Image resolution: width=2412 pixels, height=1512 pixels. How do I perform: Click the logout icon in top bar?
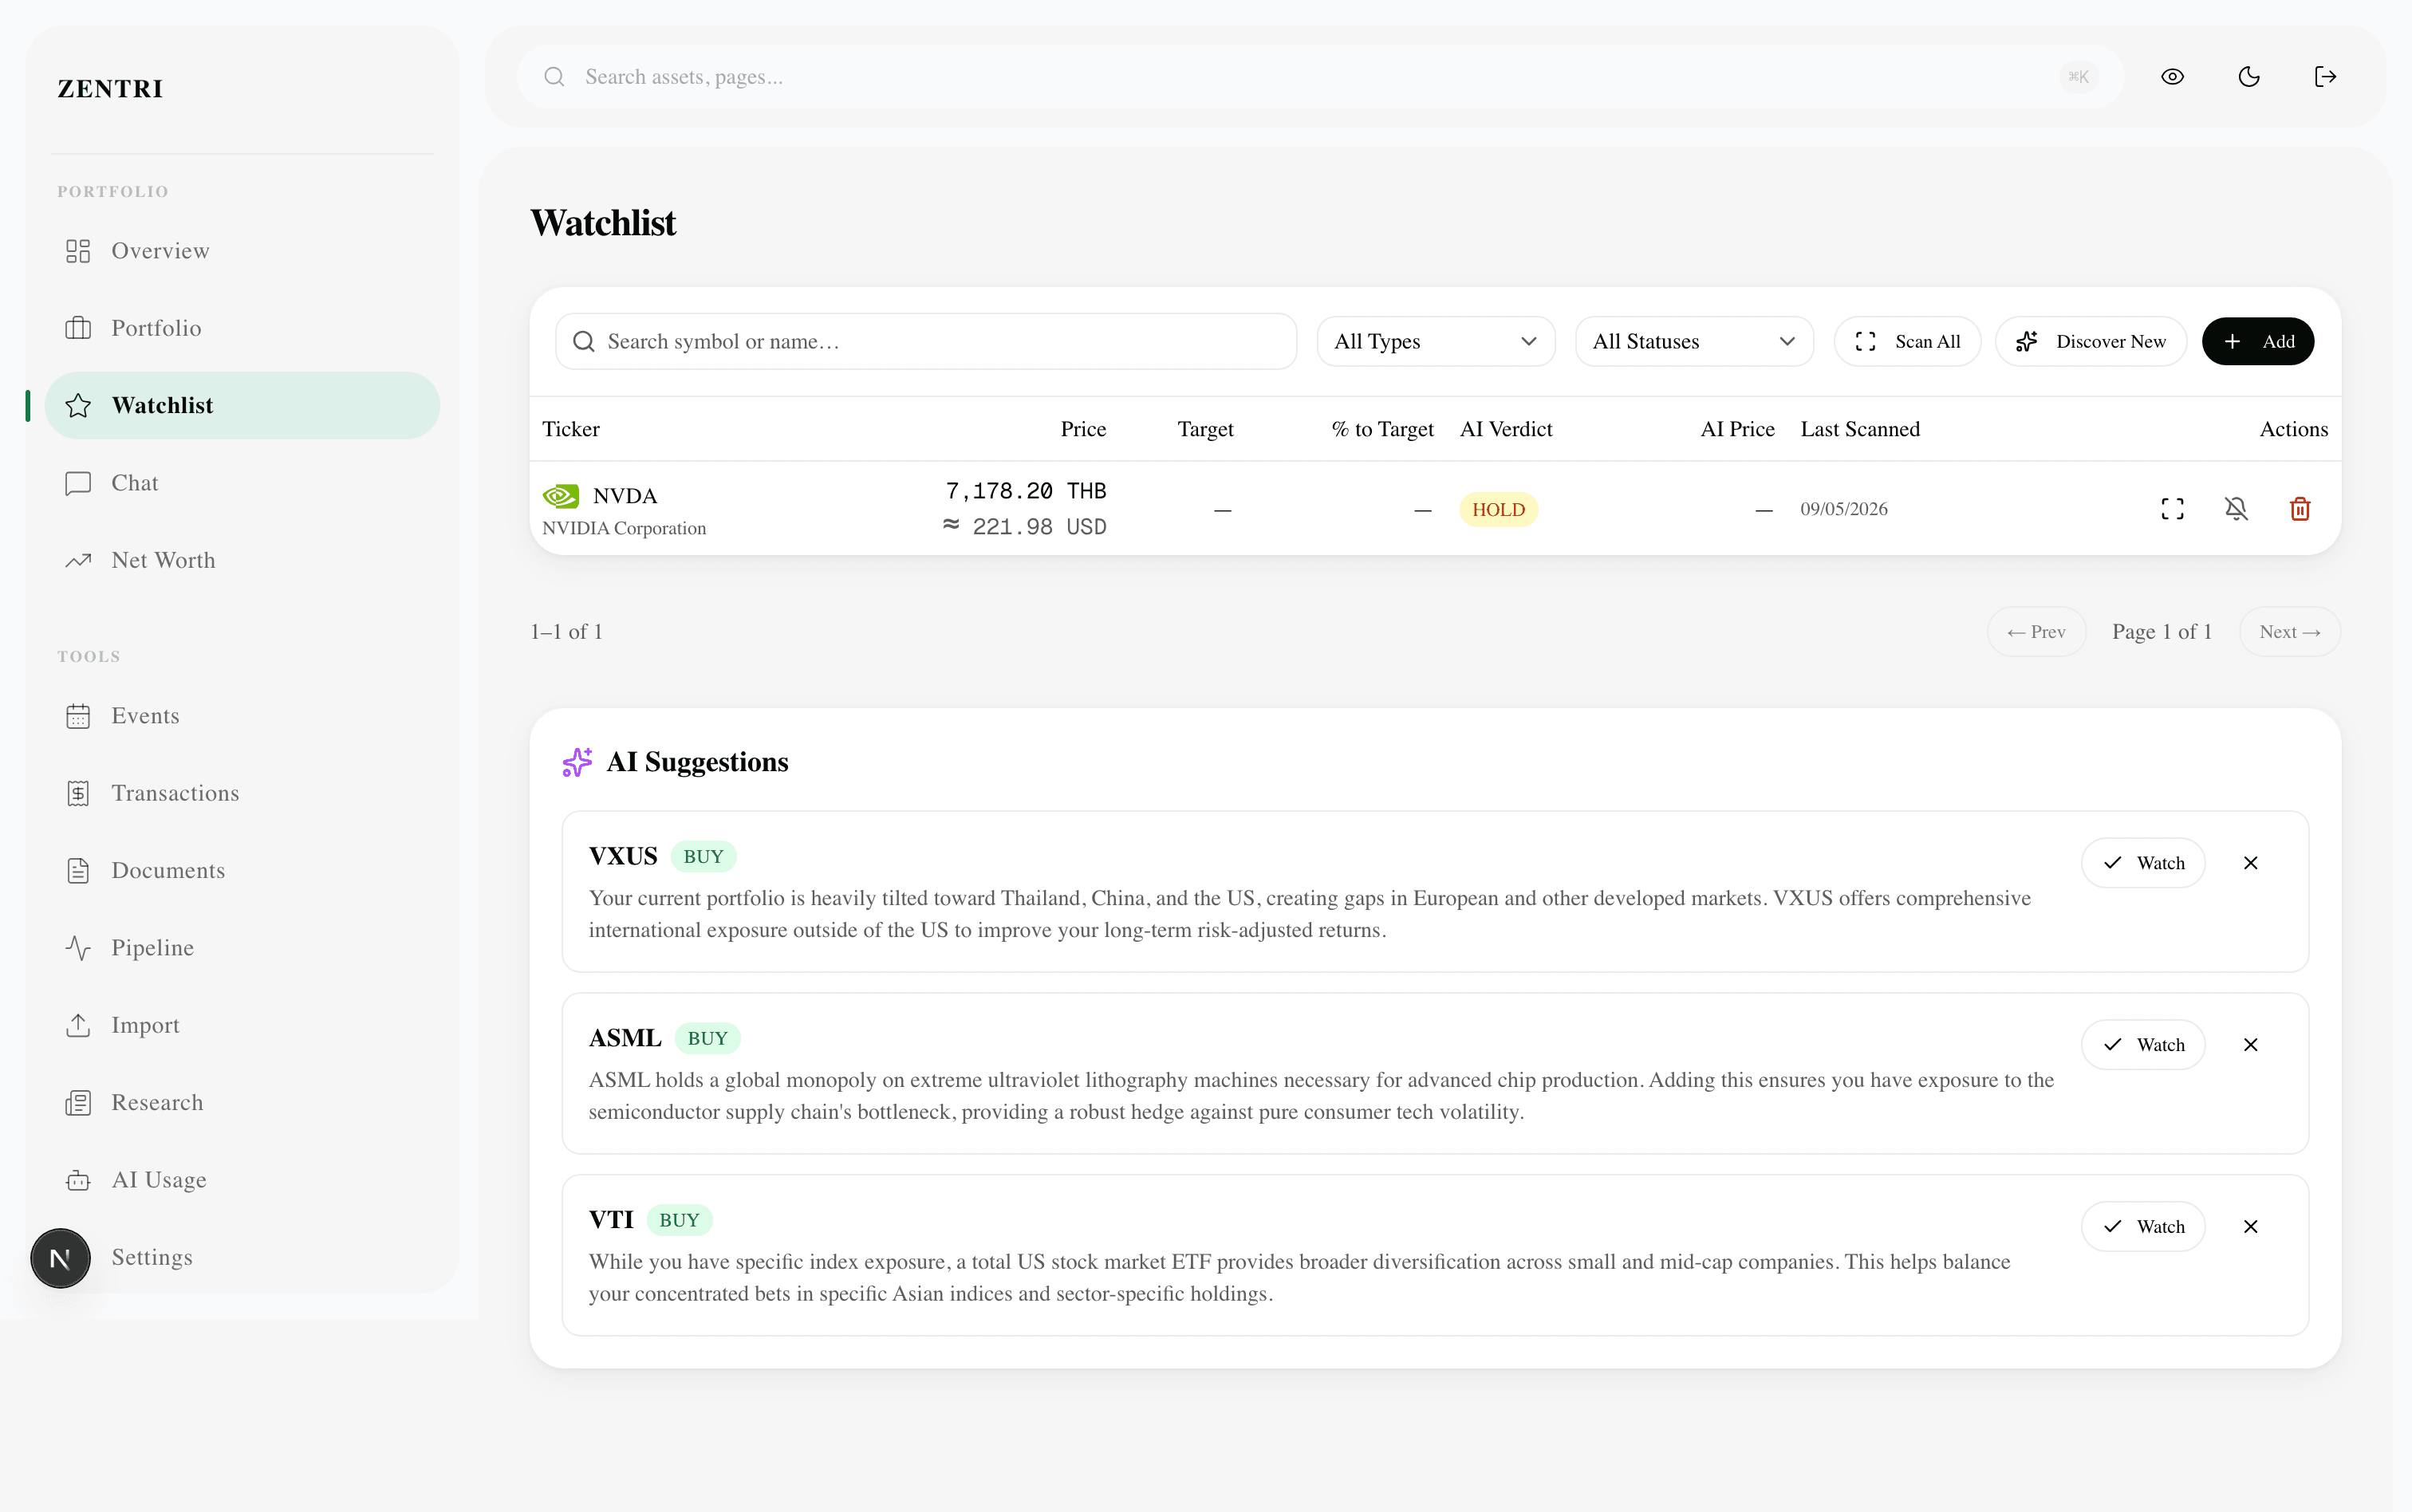2325,77
